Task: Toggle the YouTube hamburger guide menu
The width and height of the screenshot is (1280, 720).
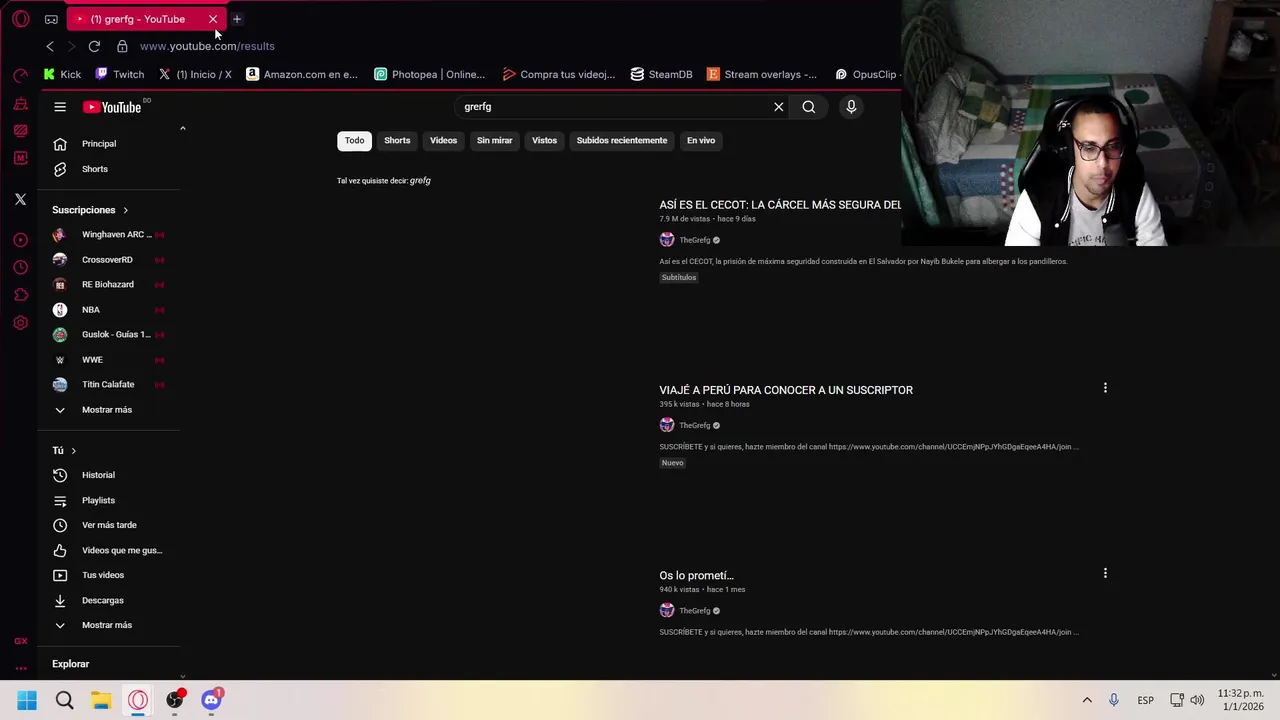Action: click(60, 107)
